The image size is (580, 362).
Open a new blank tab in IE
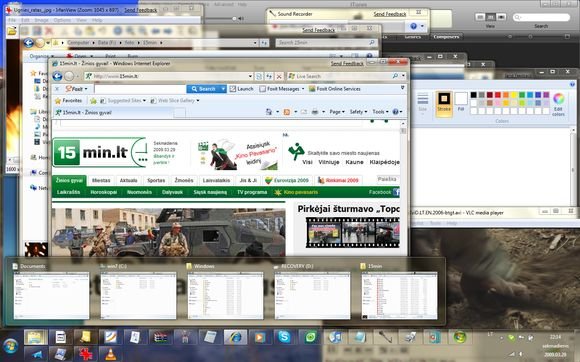[180, 113]
